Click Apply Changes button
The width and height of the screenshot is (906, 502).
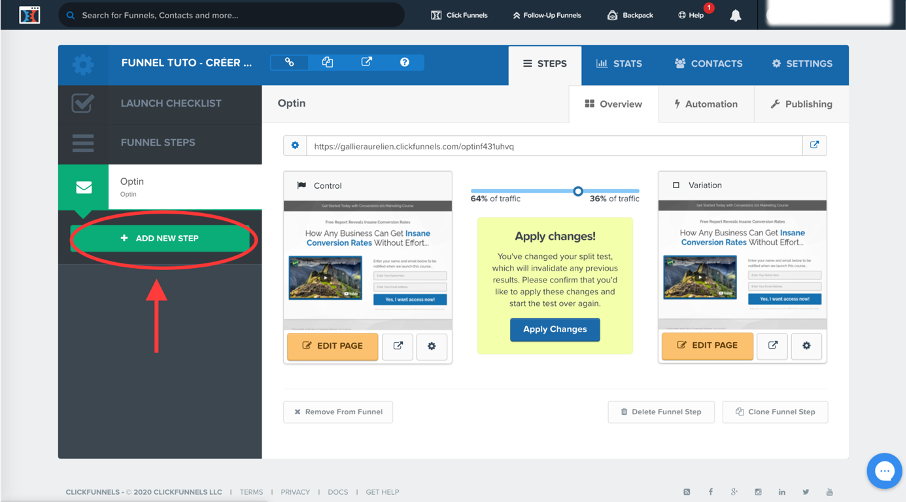tap(555, 329)
